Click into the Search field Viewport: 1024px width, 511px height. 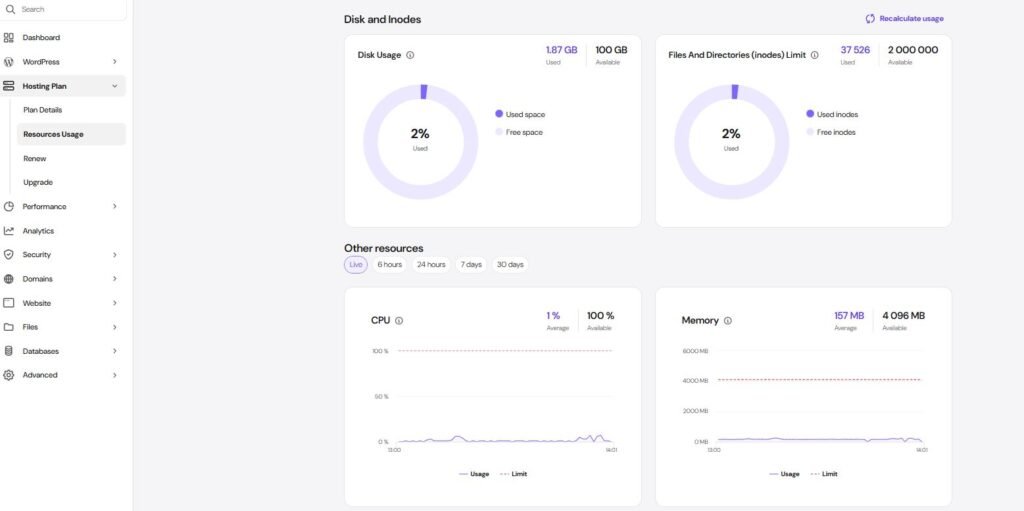70,9
